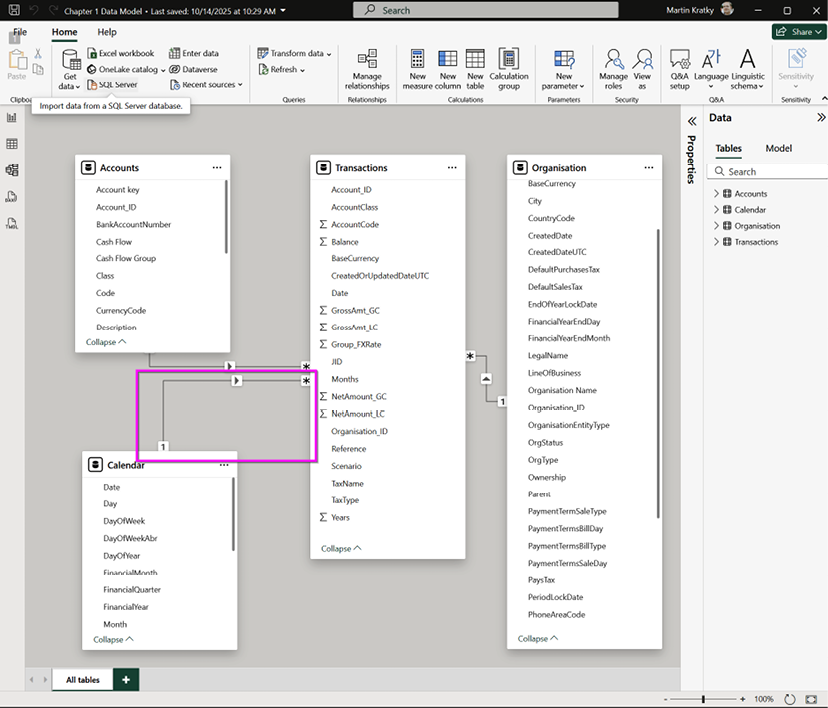Collapse the Organisation table card
Image resolution: width=828 pixels, height=708 pixels.
pyautogui.click(x=538, y=638)
